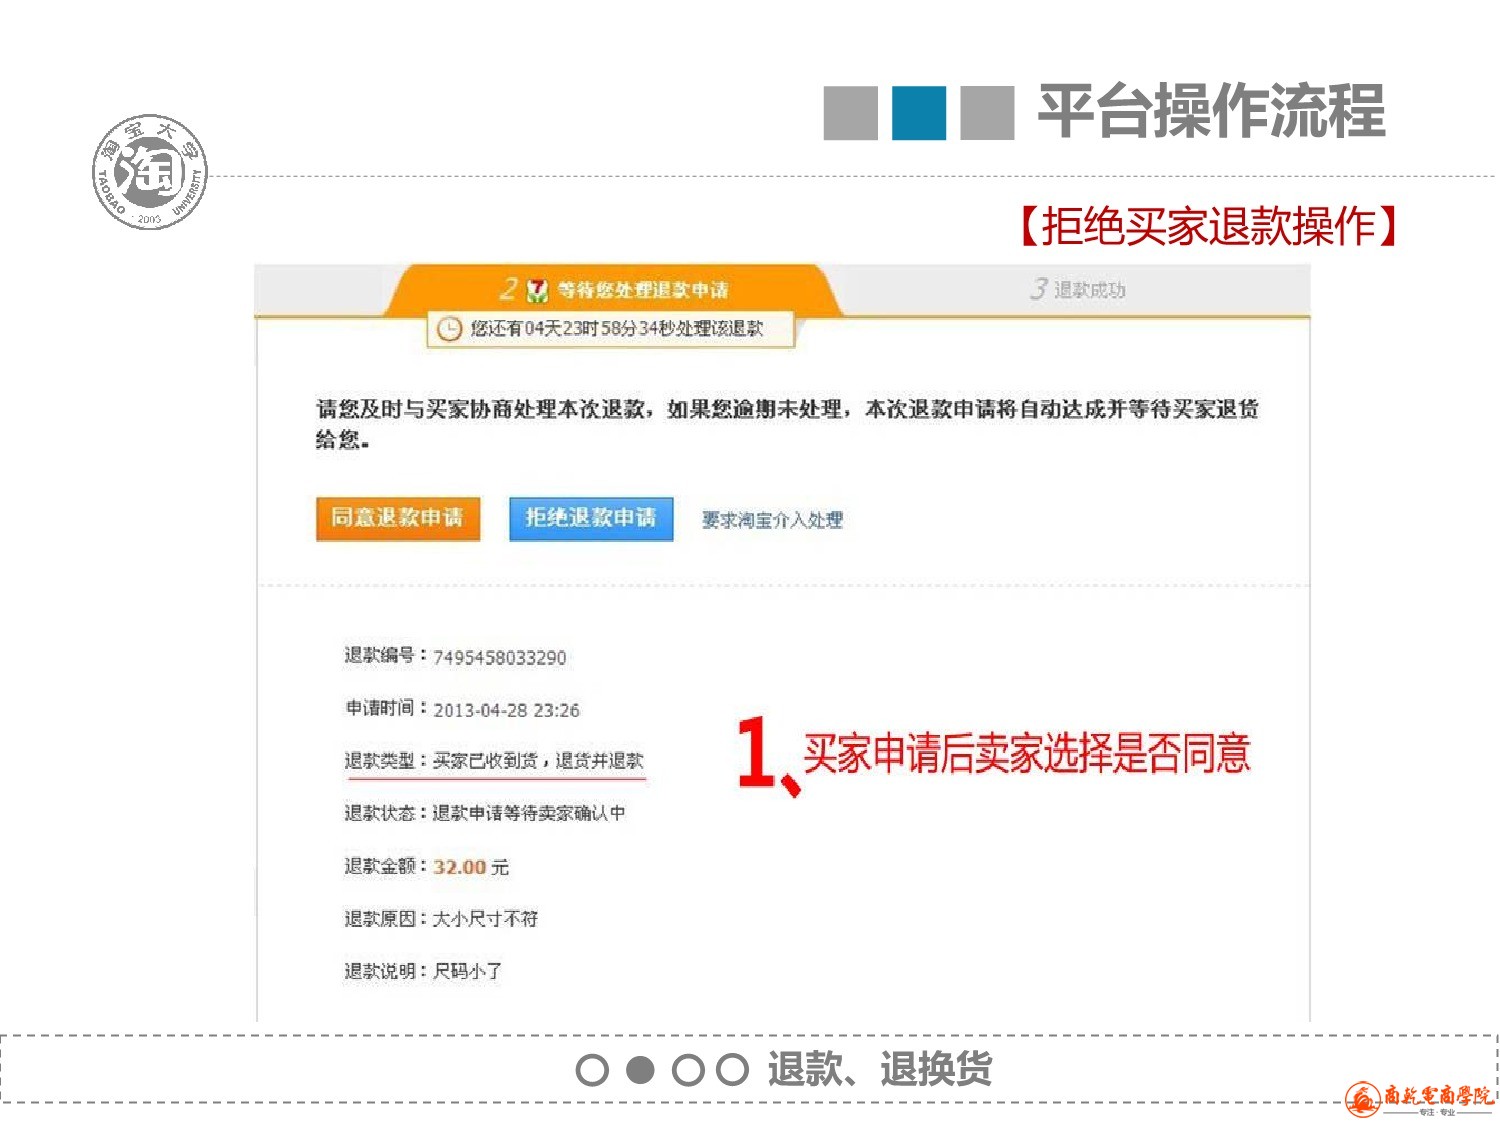This screenshot has height=1125, width=1500.
Task: Click the refund number 7495458033290
Action: tap(499, 658)
